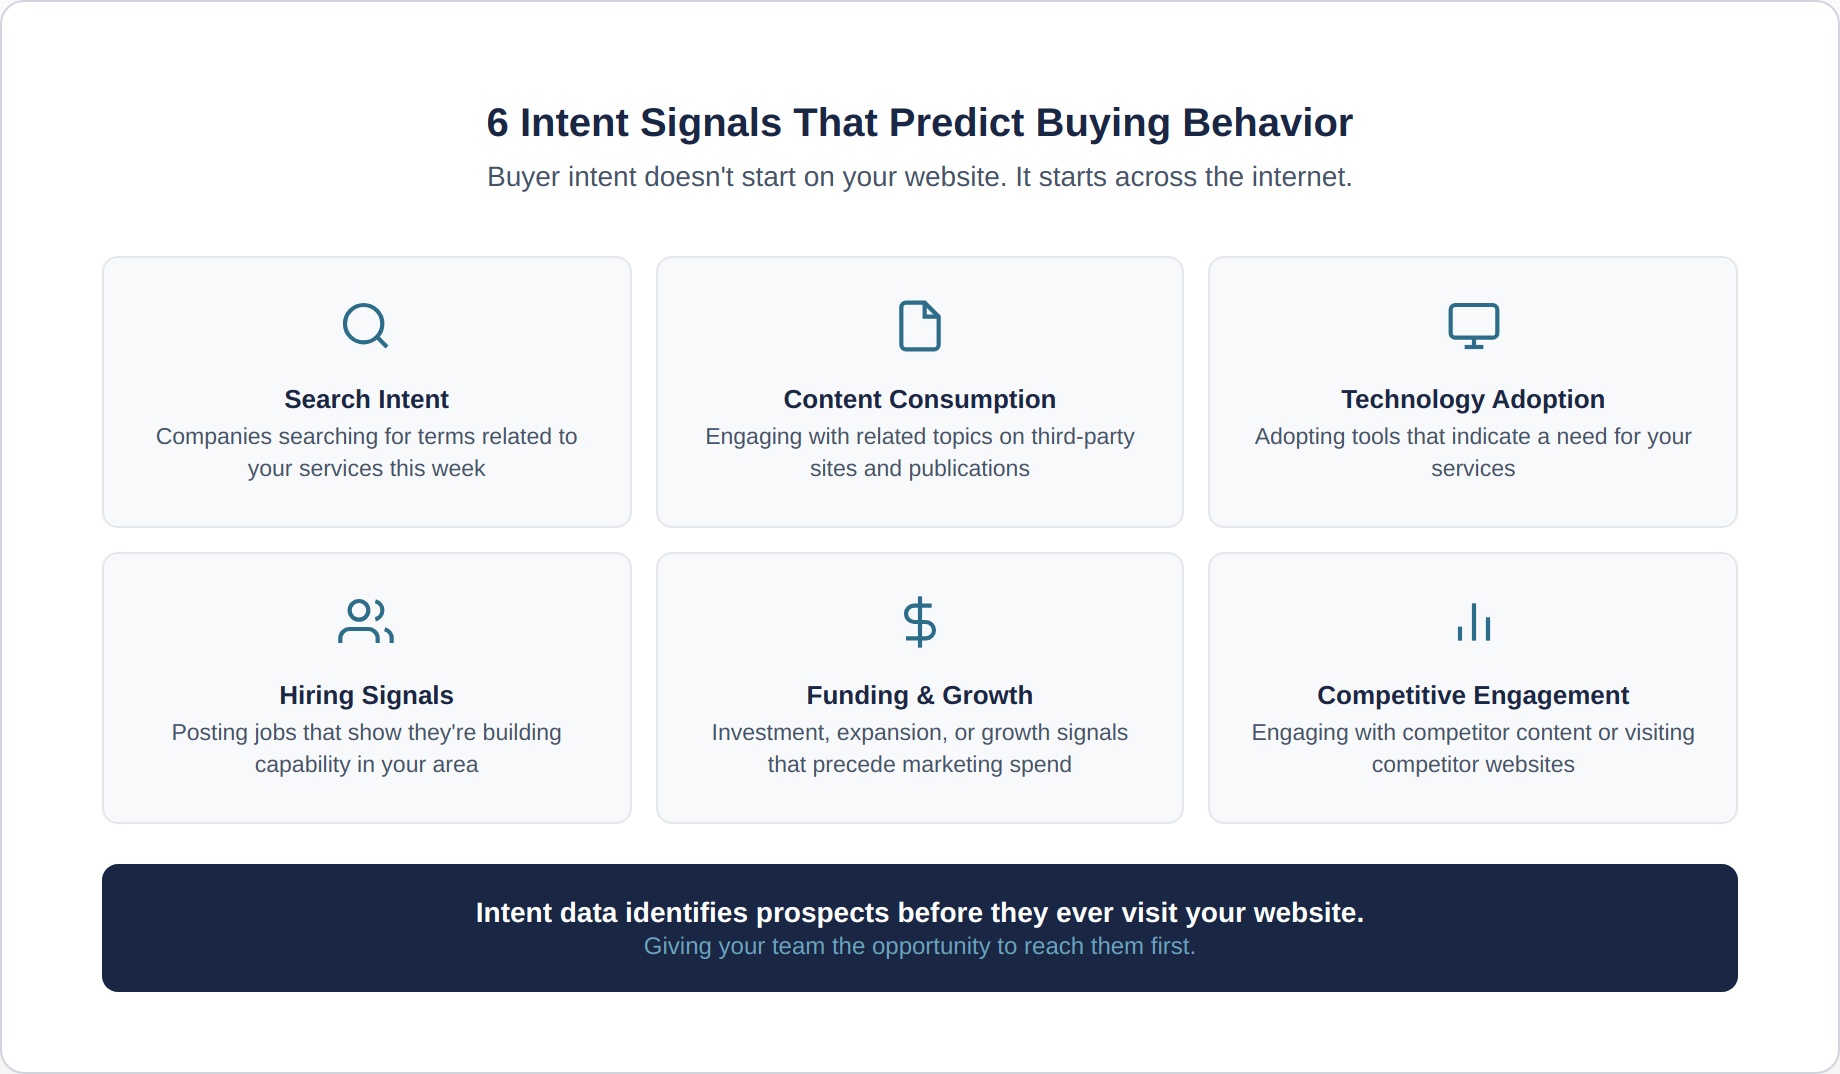Click the Competitive Engagement description text

1472,748
